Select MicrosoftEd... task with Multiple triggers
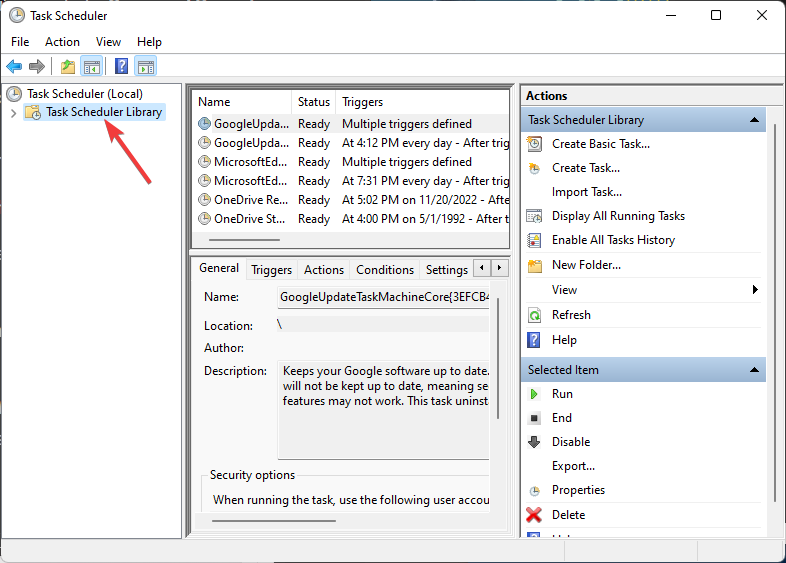Screen dimensions: 786x563 coord(352,162)
